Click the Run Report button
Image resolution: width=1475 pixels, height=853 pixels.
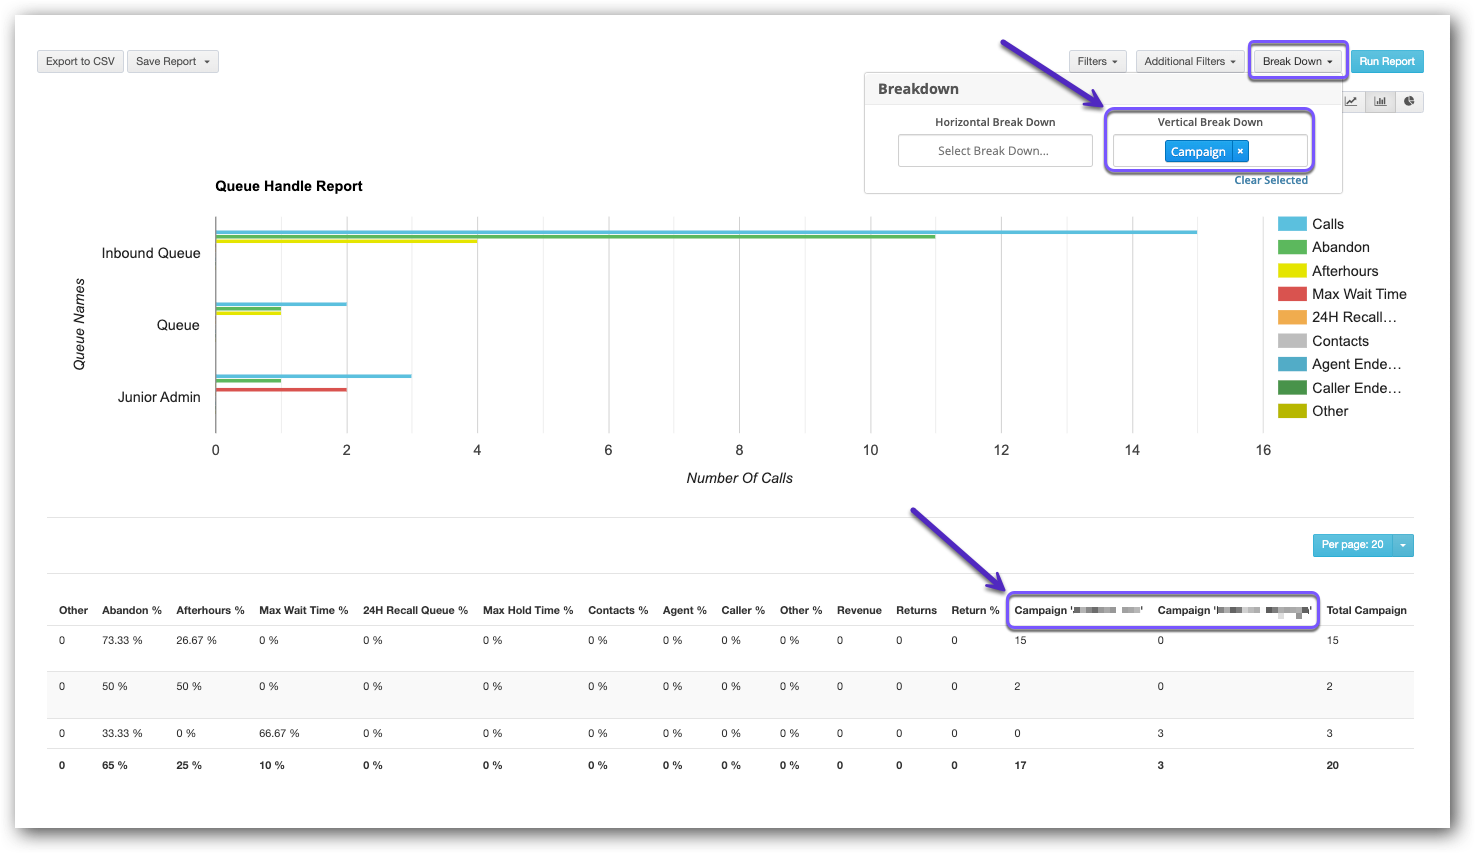click(x=1386, y=61)
